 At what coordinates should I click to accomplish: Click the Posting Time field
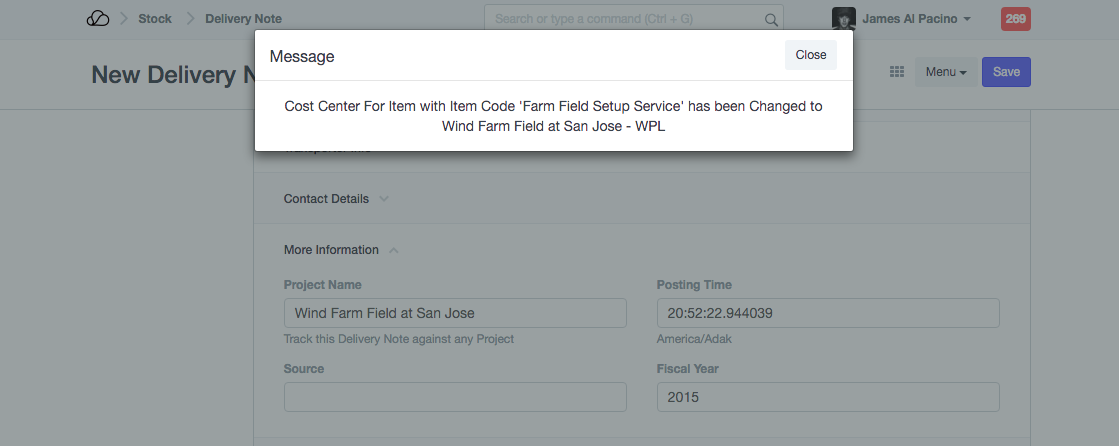click(828, 313)
